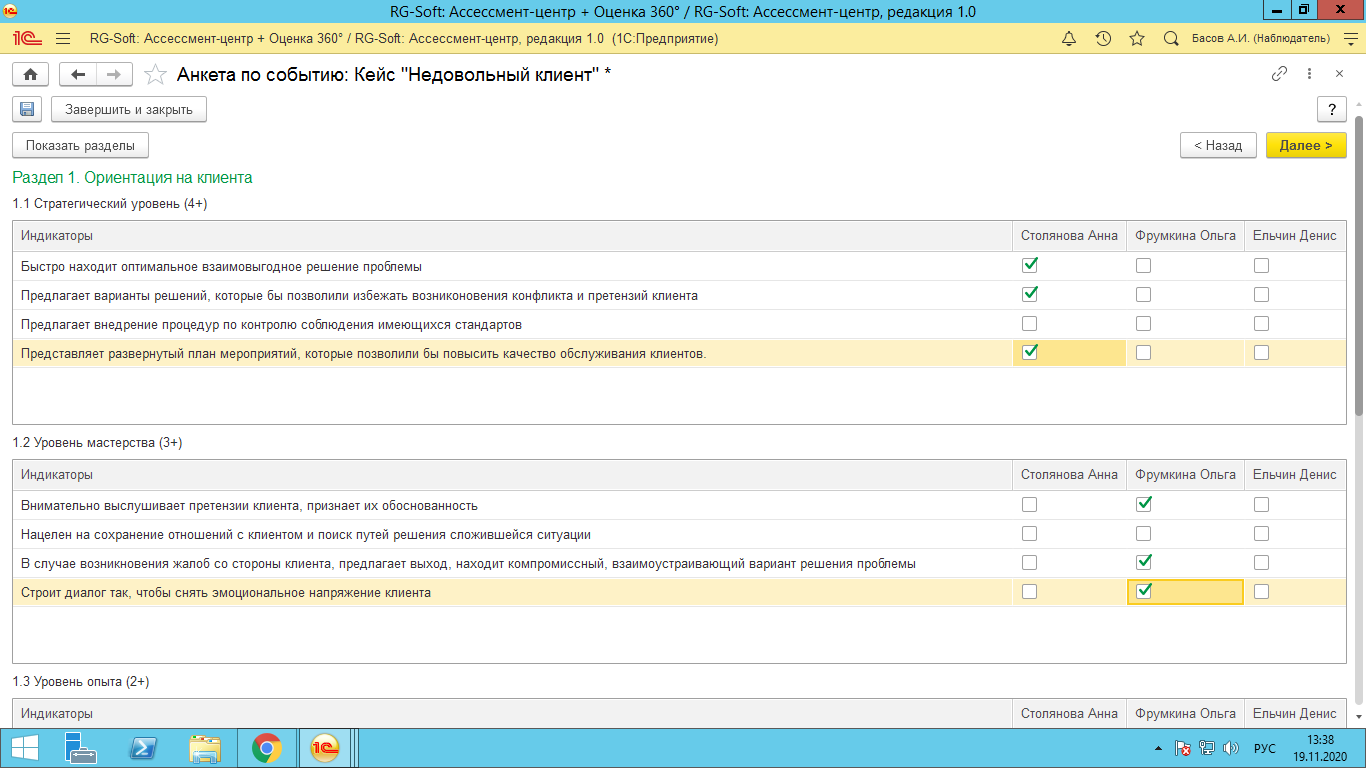Open help with the question mark button

click(x=1331, y=109)
